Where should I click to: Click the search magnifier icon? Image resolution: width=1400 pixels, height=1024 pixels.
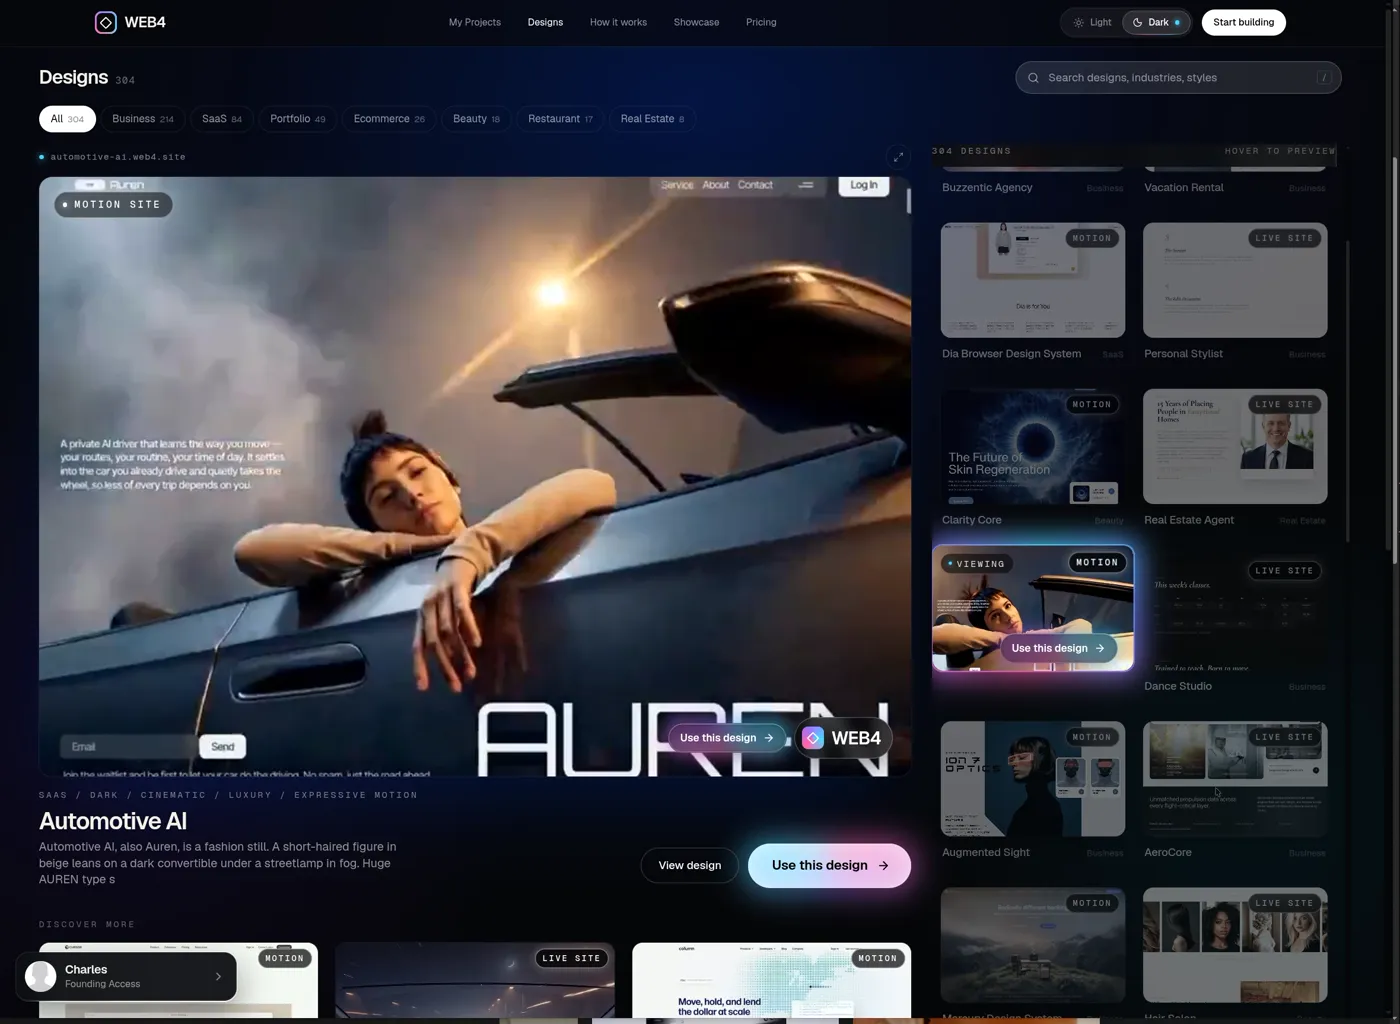(x=1034, y=78)
